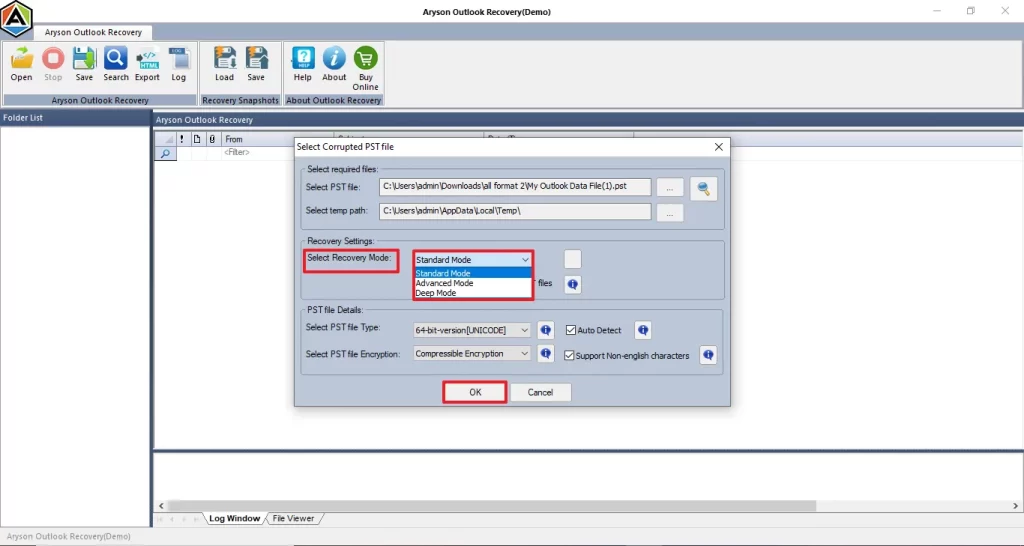This screenshot has height=546, width=1024.
Task: Close the Select Corrupted PST file dialog
Action: [x=718, y=147]
